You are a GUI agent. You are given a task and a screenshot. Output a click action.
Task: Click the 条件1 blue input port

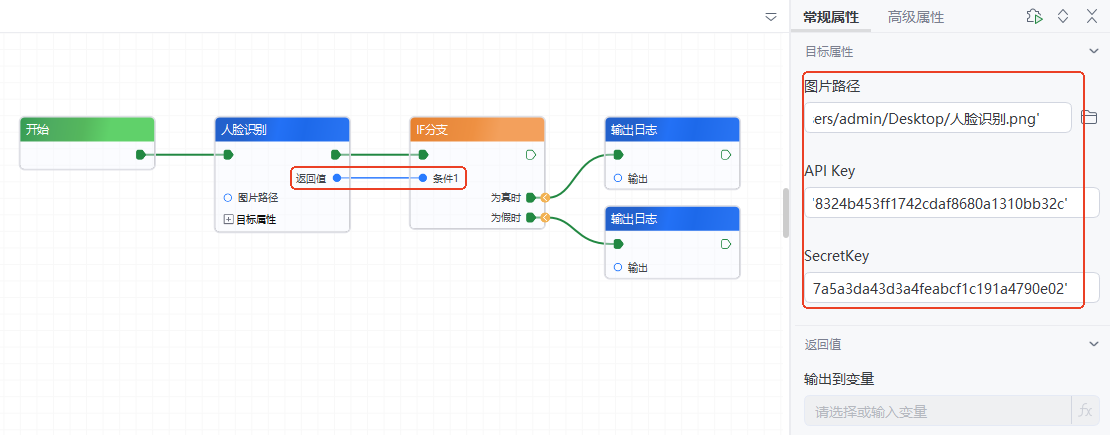[423, 178]
